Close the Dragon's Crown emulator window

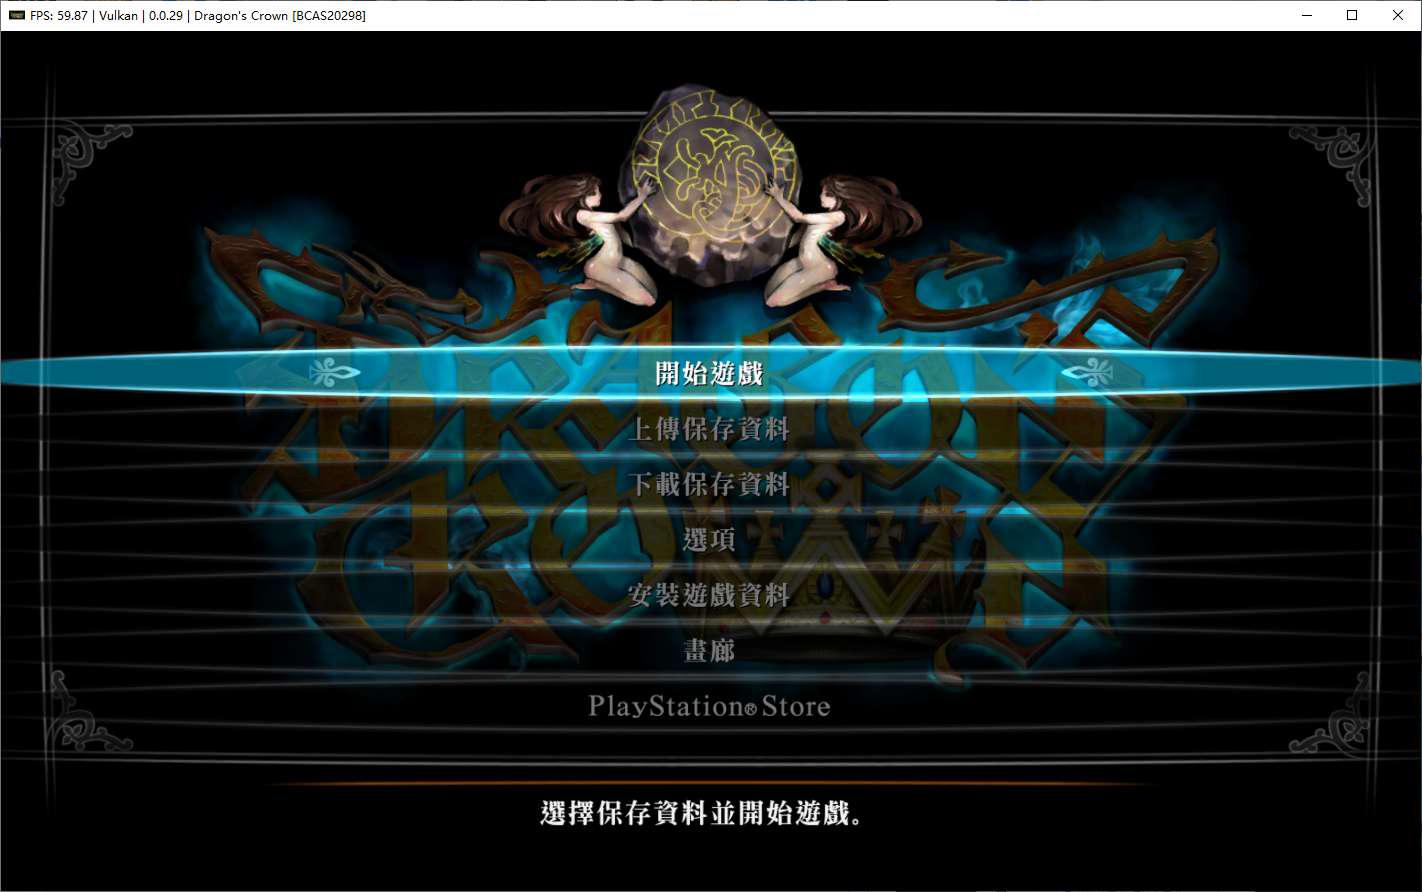(1398, 15)
